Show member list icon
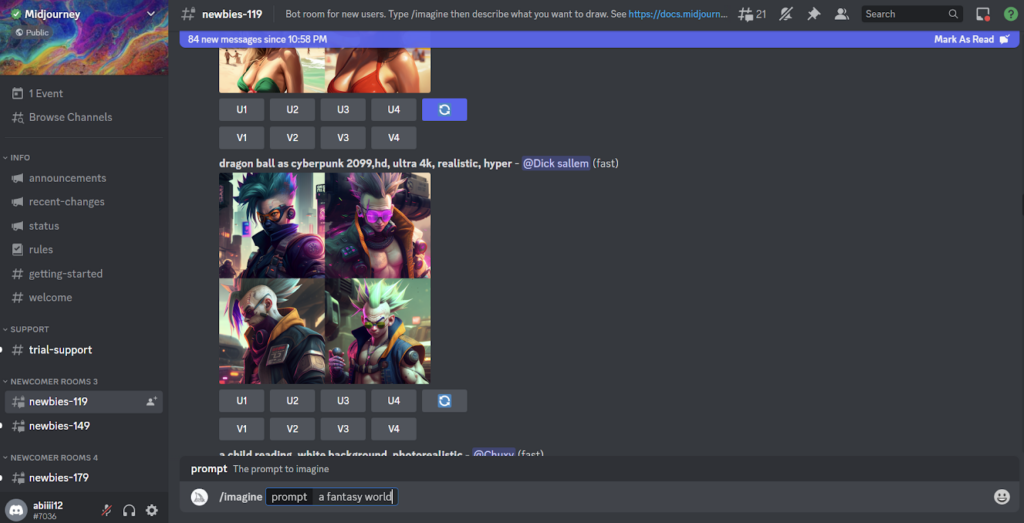The height and width of the screenshot is (523, 1024). click(842, 14)
